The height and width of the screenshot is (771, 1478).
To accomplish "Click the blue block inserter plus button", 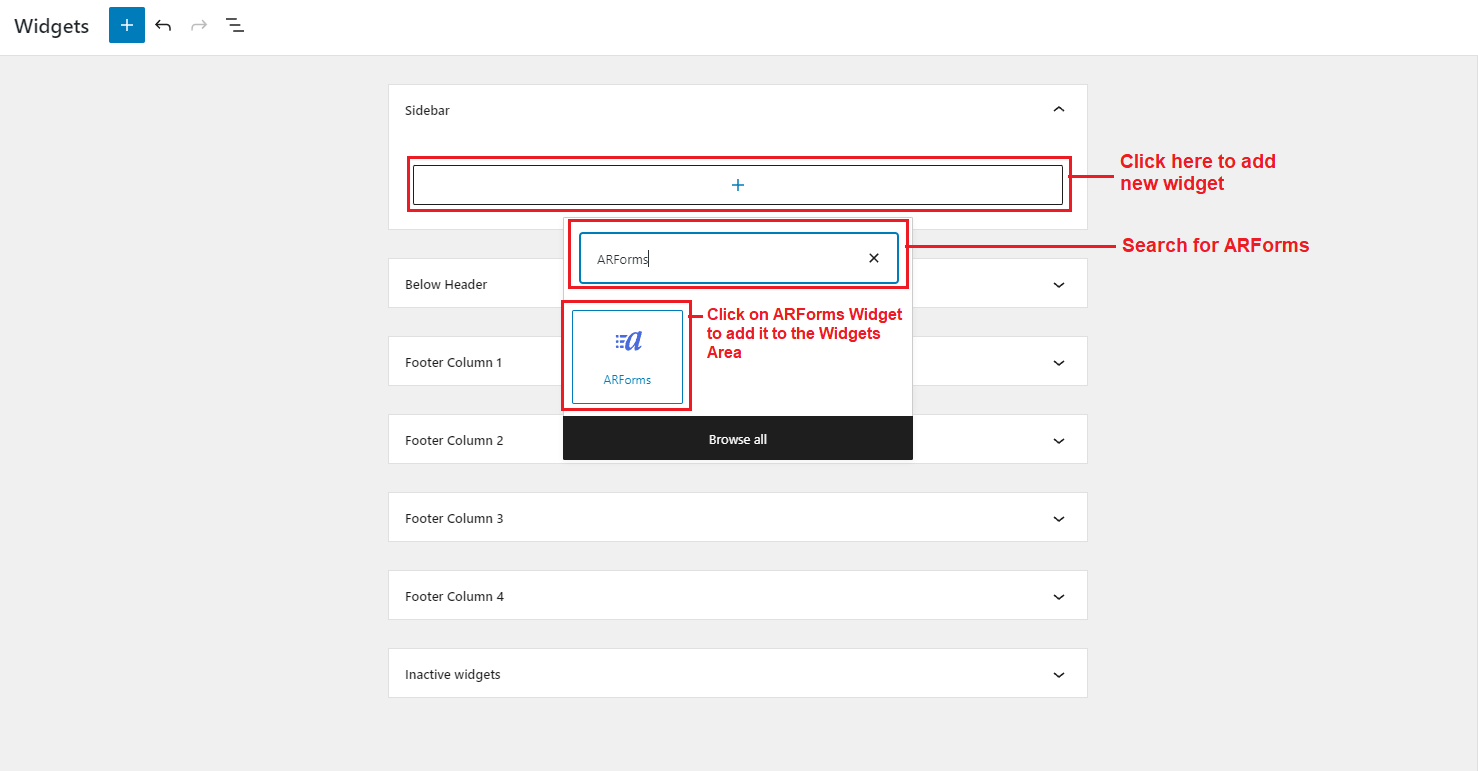I will 126,26.
